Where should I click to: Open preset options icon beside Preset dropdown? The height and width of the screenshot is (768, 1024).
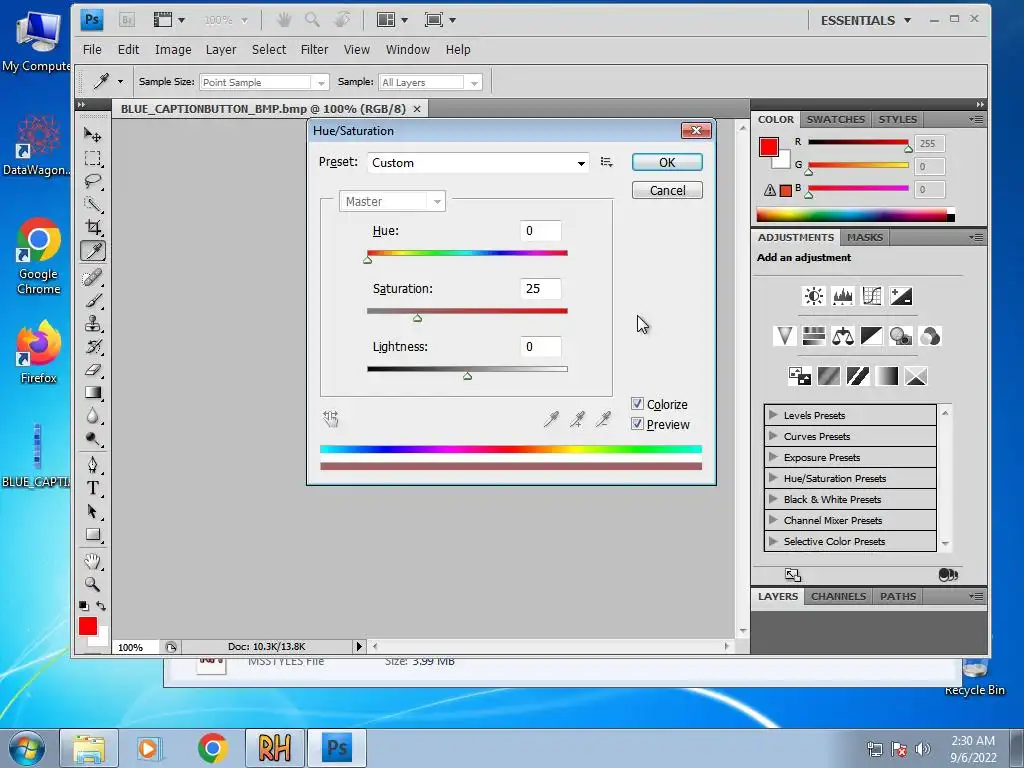click(607, 162)
